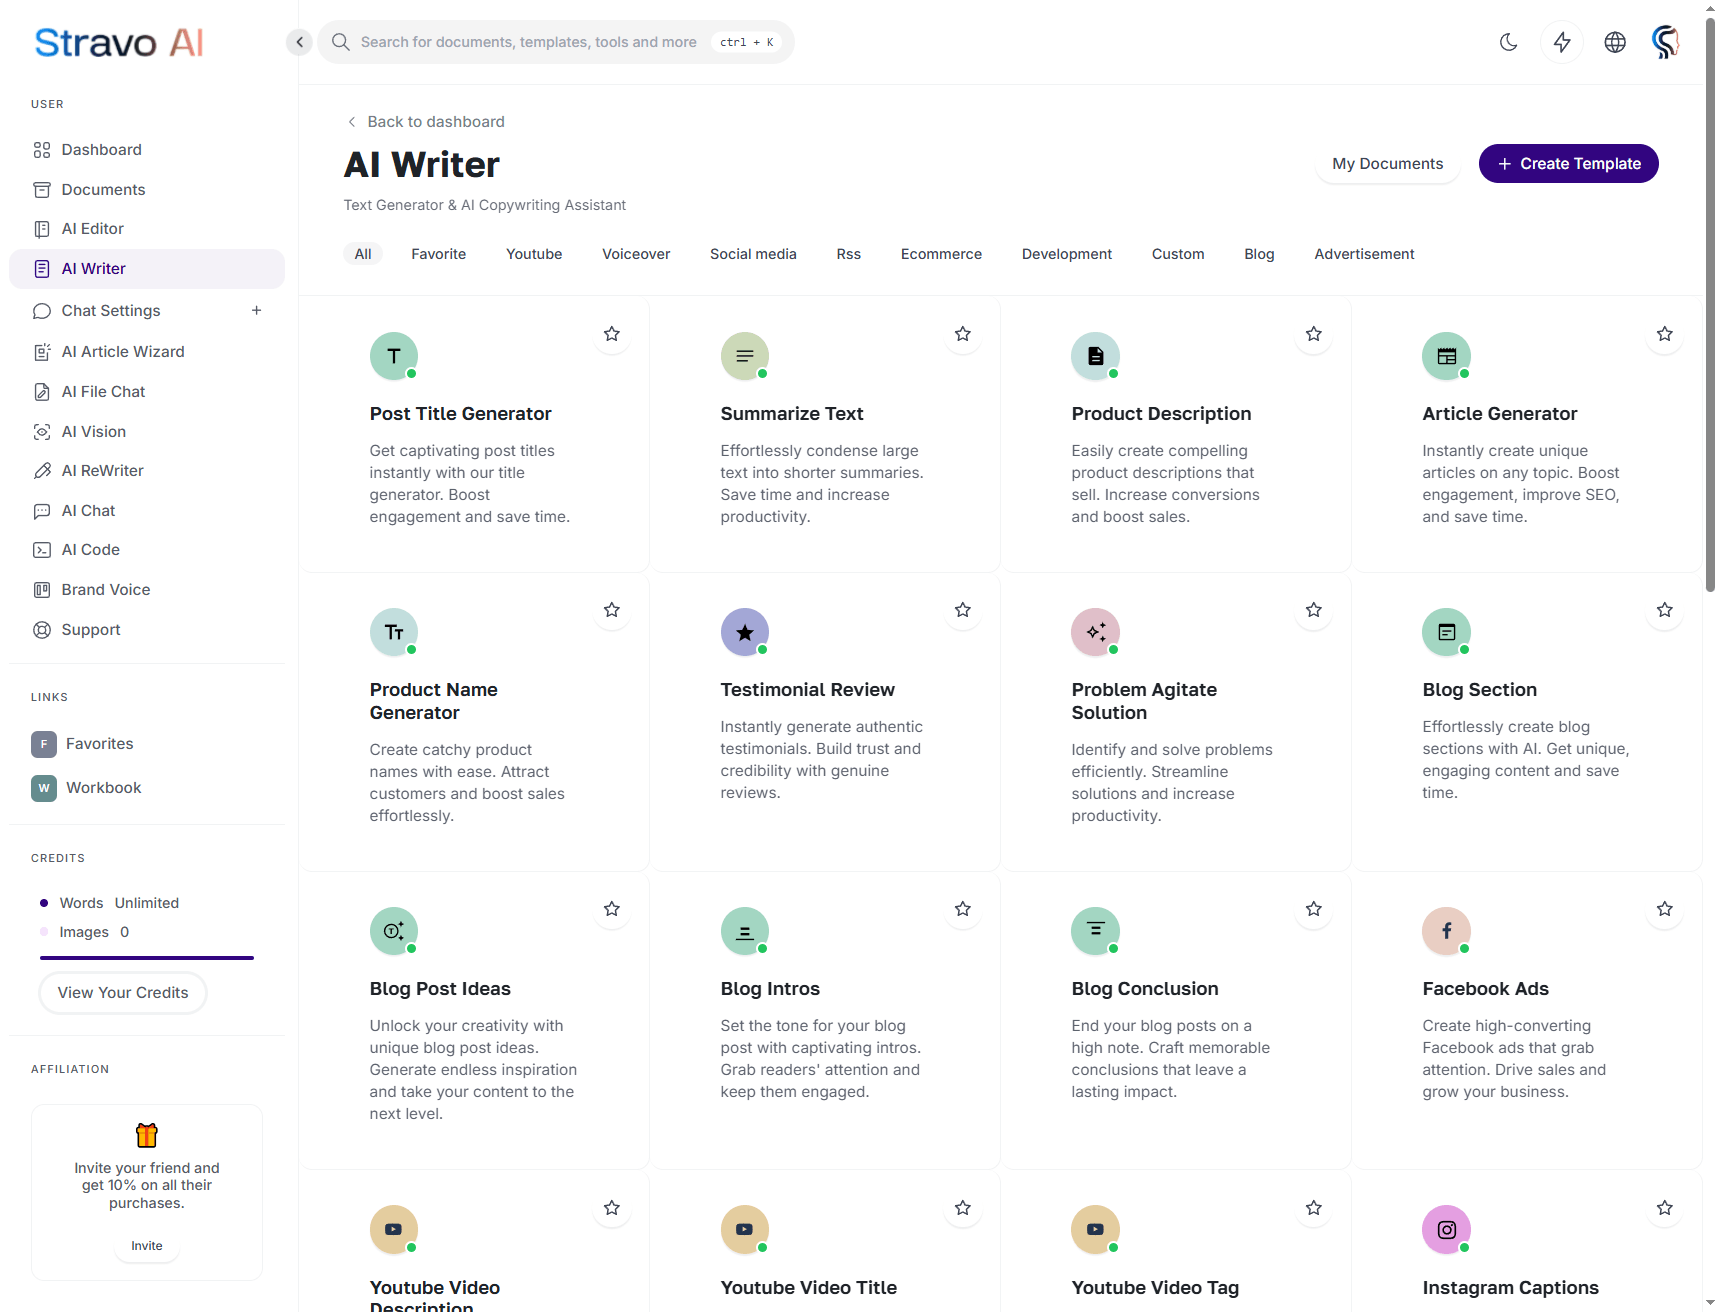Click the Create Template button
Viewport: 1718px width, 1312px height.
[1568, 164]
